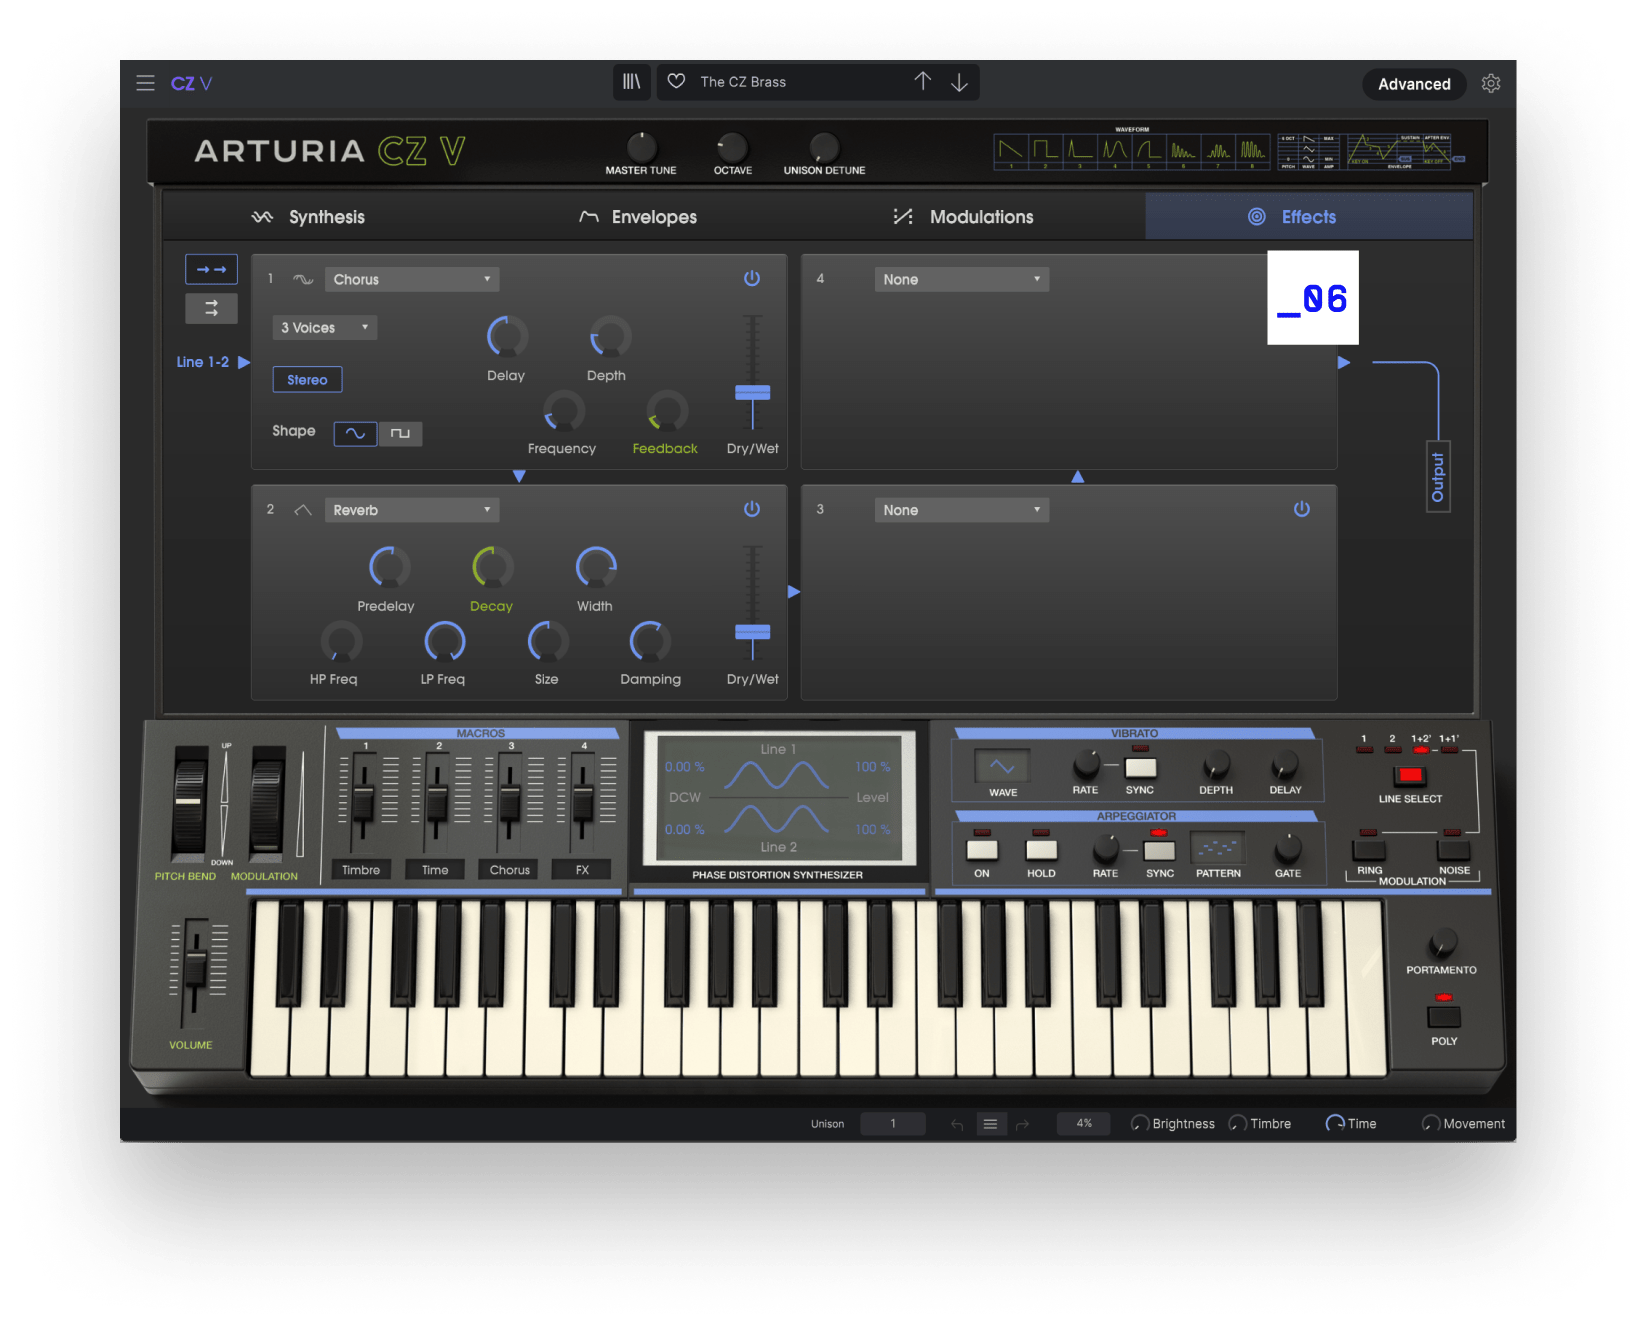Choose parallel effects routing icon
Viewport: 1637px width, 1324px height.
(211, 309)
